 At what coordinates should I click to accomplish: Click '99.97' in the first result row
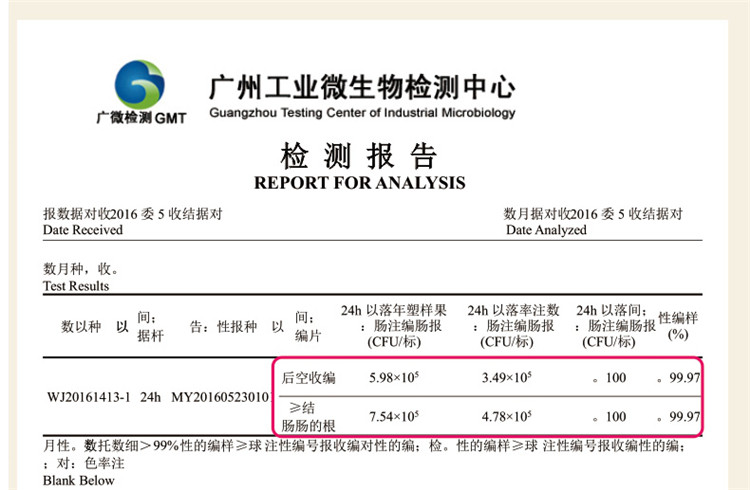(x=684, y=378)
